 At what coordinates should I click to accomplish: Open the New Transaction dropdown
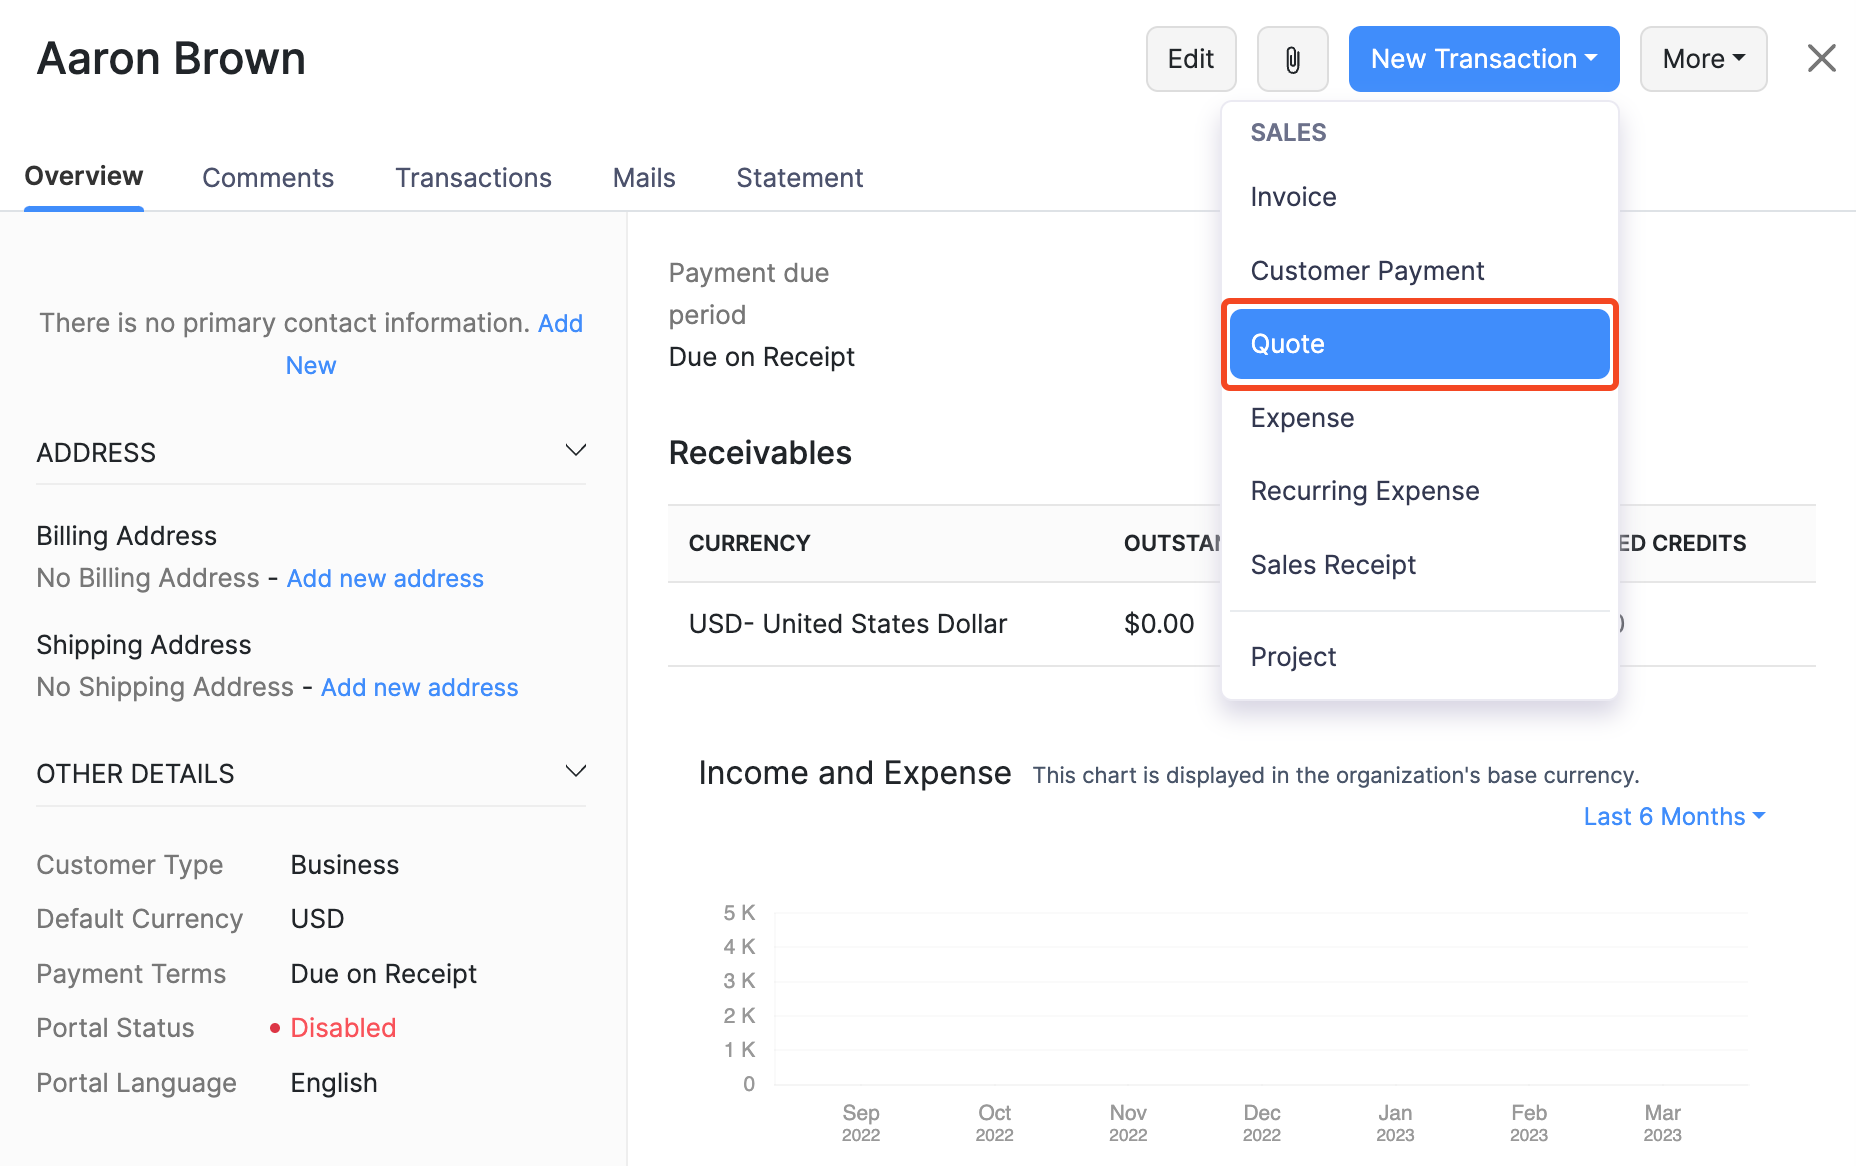point(1483,59)
